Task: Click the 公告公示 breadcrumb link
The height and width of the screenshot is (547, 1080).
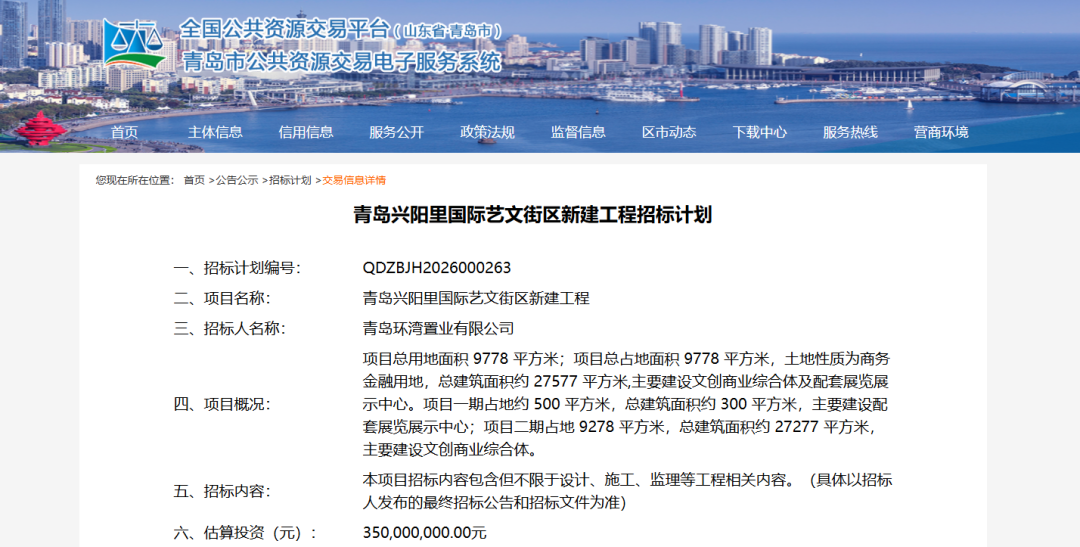Action: tap(237, 180)
